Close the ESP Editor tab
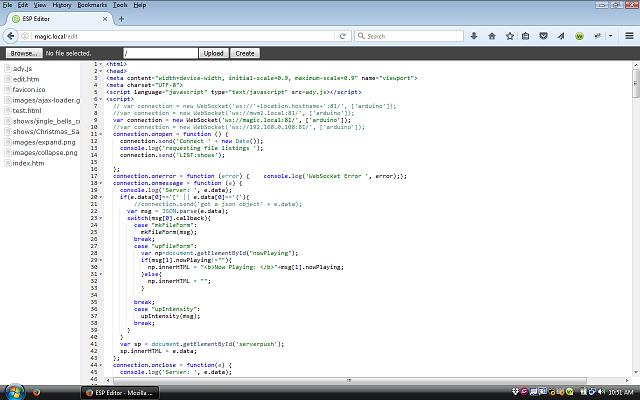The image size is (640, 400). [x=105, y=19]
